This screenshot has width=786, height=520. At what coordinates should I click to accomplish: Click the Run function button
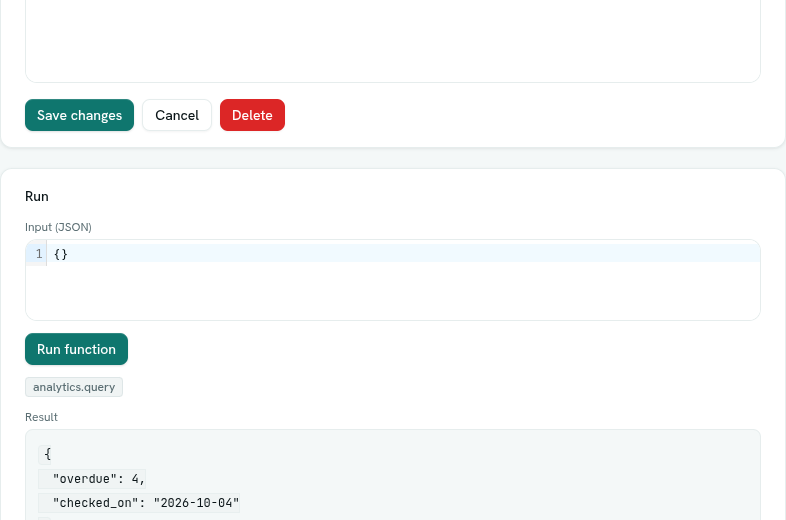(76, 349)
